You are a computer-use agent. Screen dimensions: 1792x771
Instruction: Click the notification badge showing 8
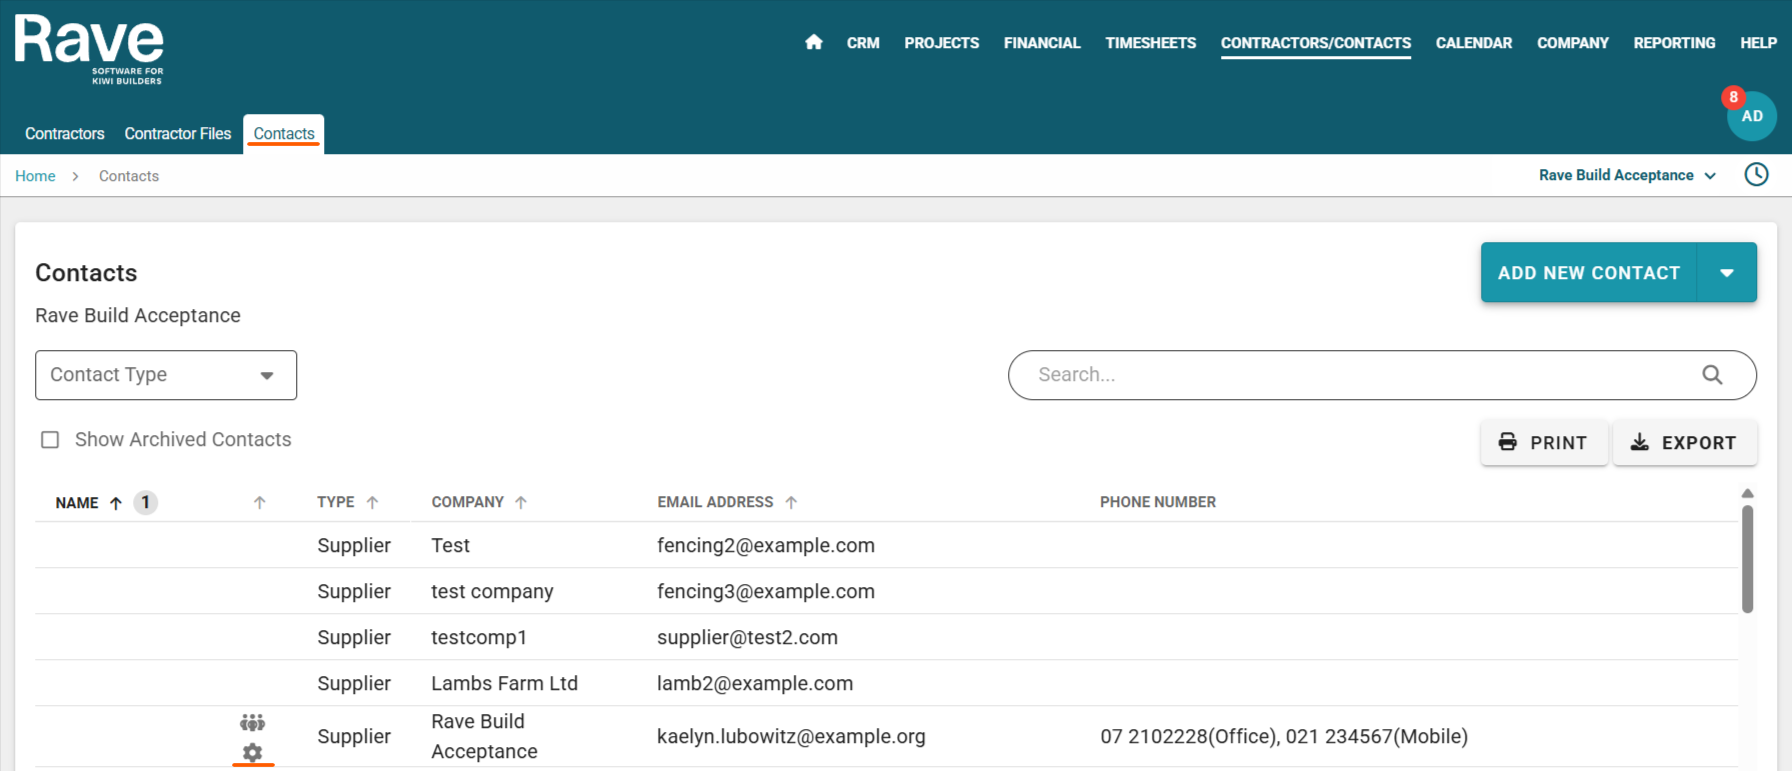pyautogui.click(x=1733, y=97)
